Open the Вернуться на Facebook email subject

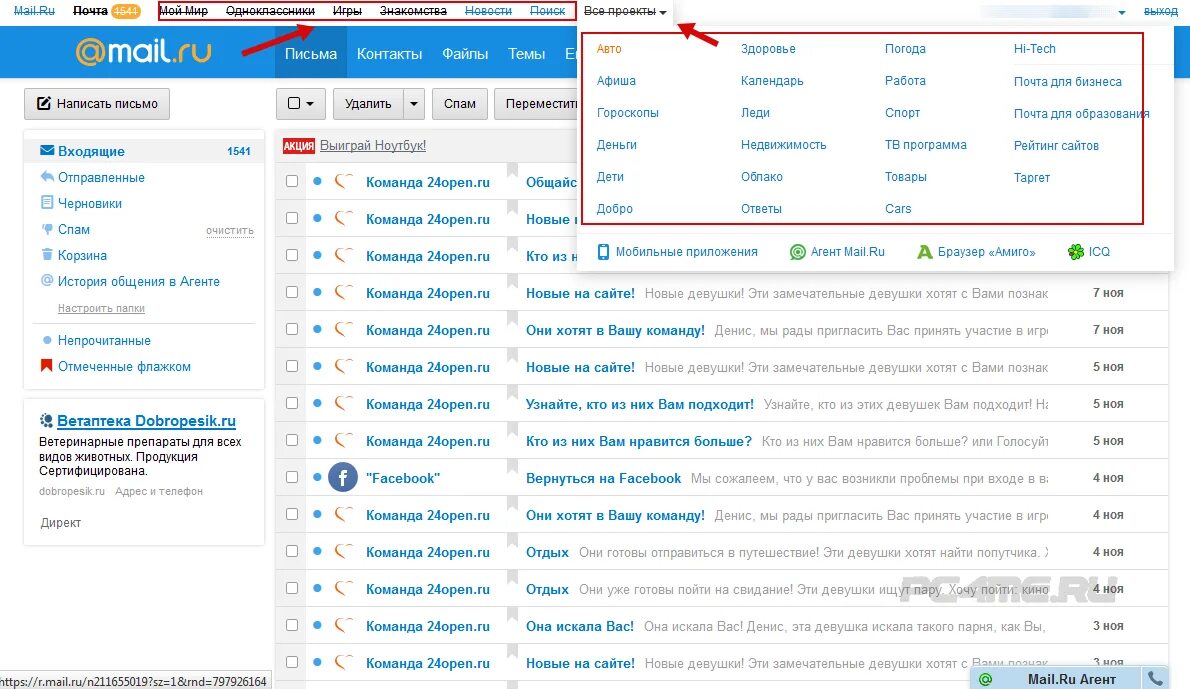tap(603, 478)
